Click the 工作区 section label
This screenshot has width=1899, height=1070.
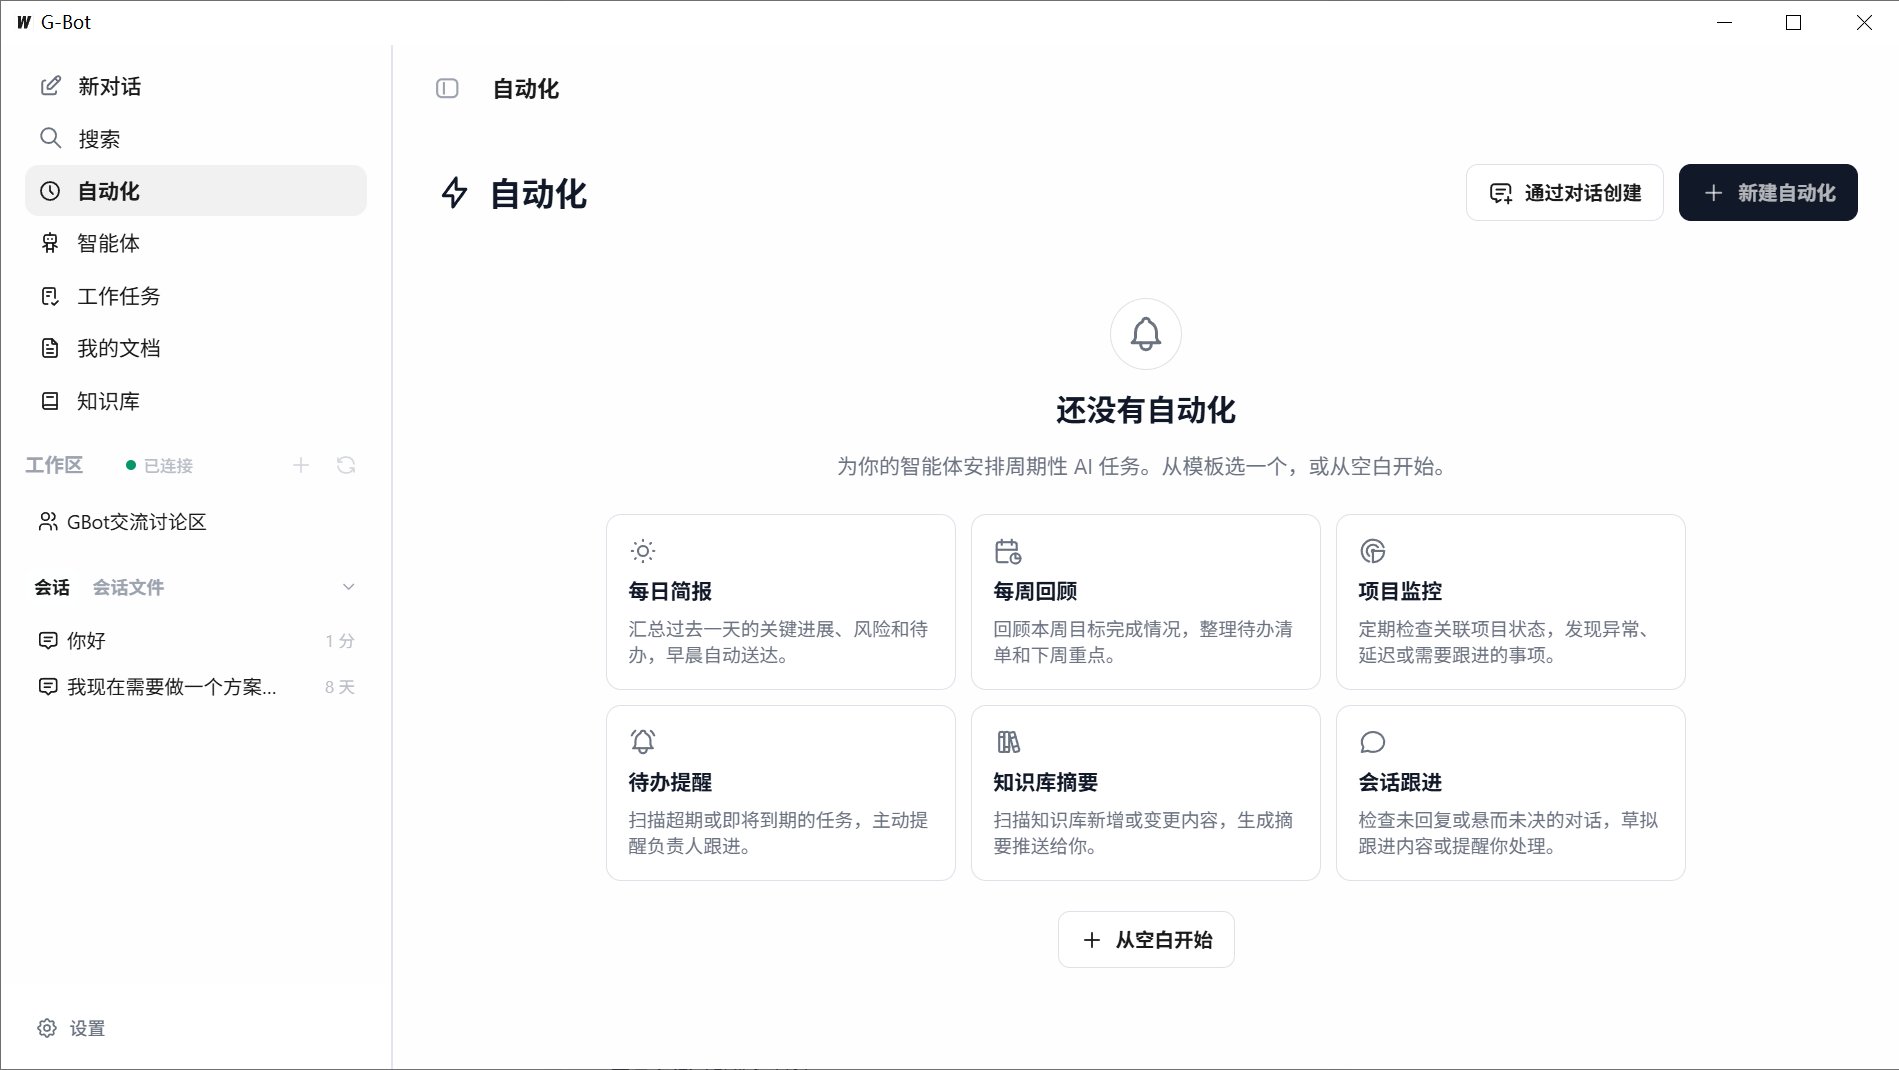coord(54,465)
